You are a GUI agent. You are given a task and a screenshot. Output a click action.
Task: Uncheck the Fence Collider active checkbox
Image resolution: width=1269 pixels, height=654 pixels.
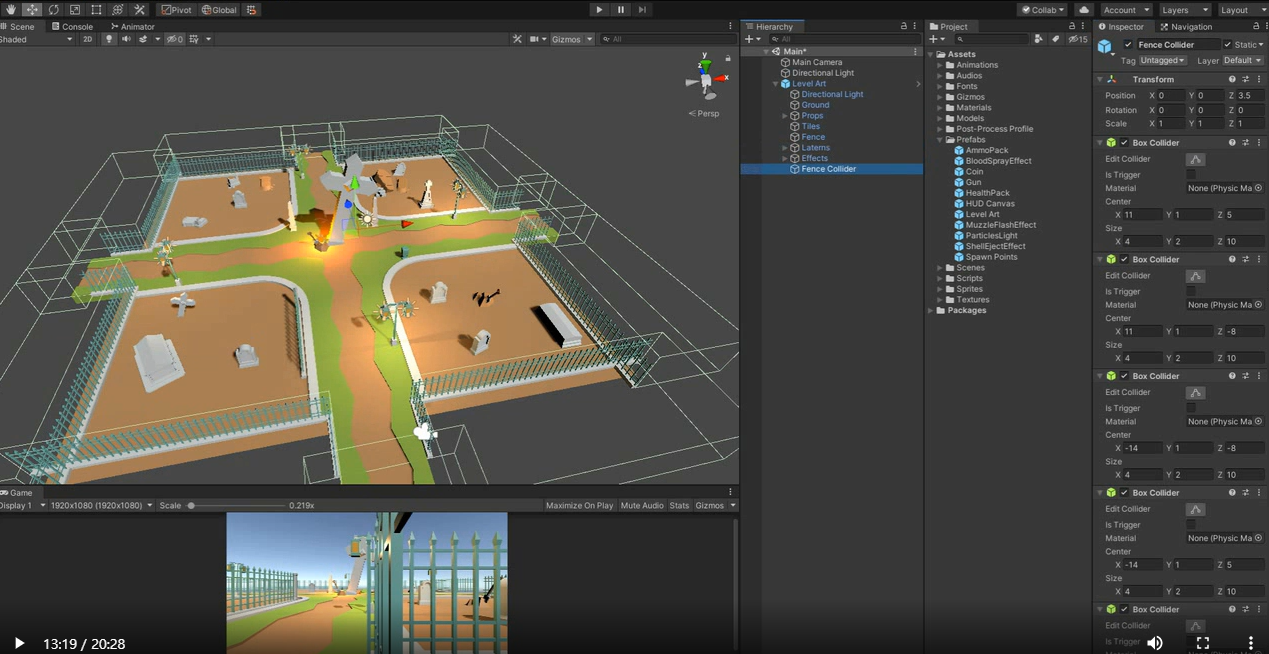point(1128,45)
